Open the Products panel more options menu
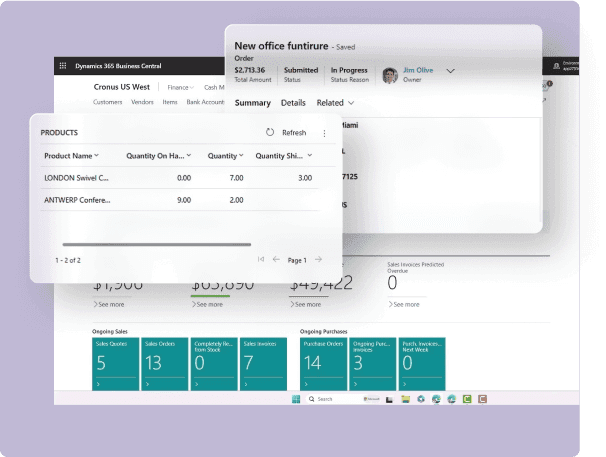This screenshot has width=606, height=457. pyautogui.click(x=324, y=133)
